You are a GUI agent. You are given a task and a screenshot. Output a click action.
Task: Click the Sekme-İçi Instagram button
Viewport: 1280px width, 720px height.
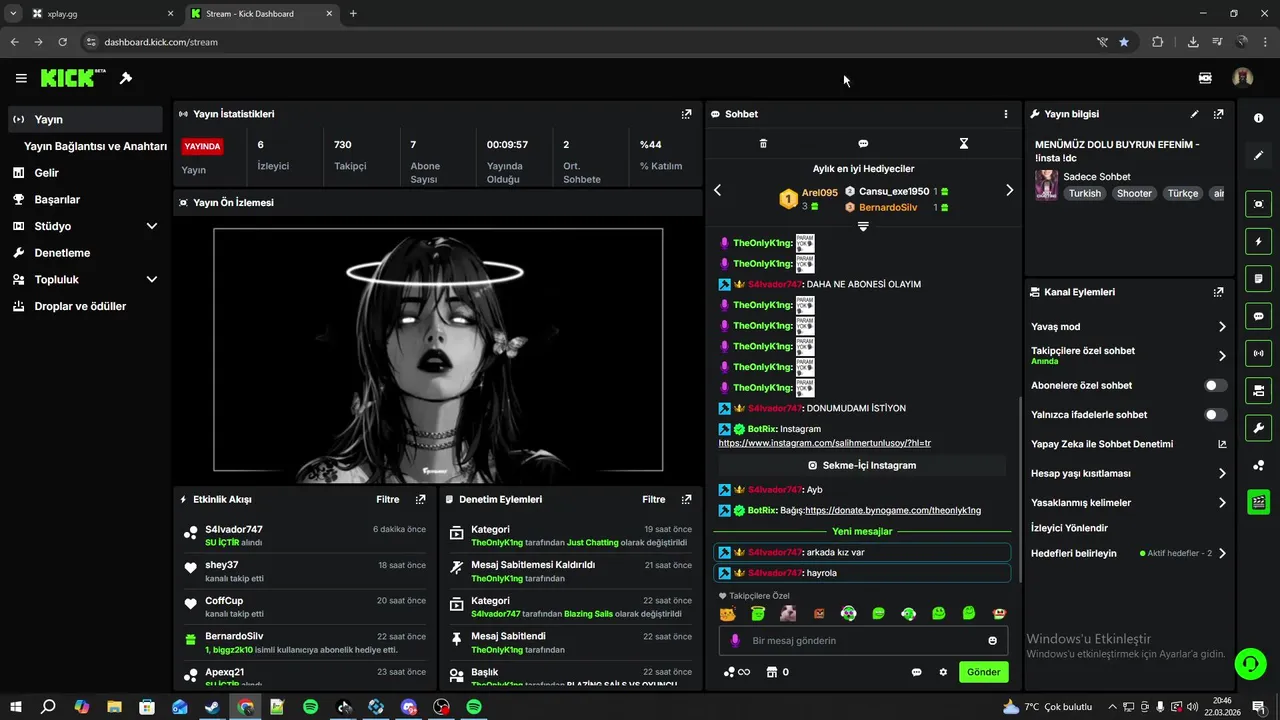[x=862, y=465]
